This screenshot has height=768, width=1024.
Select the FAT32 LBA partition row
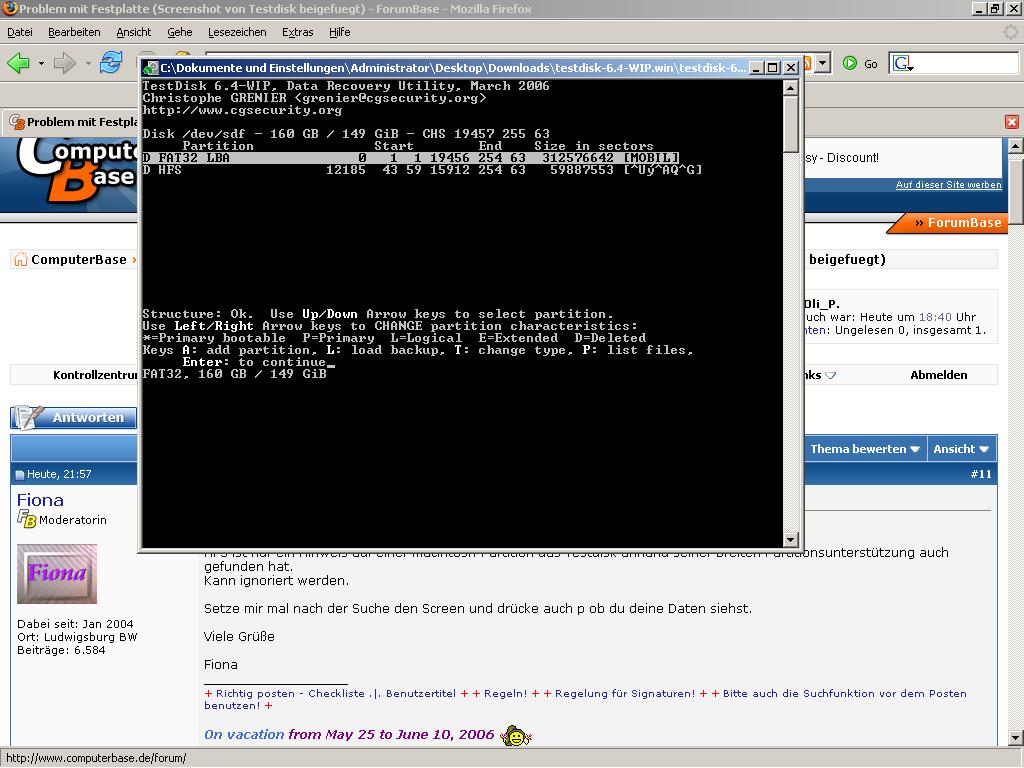pyautogui.click(x=411, y=158)
